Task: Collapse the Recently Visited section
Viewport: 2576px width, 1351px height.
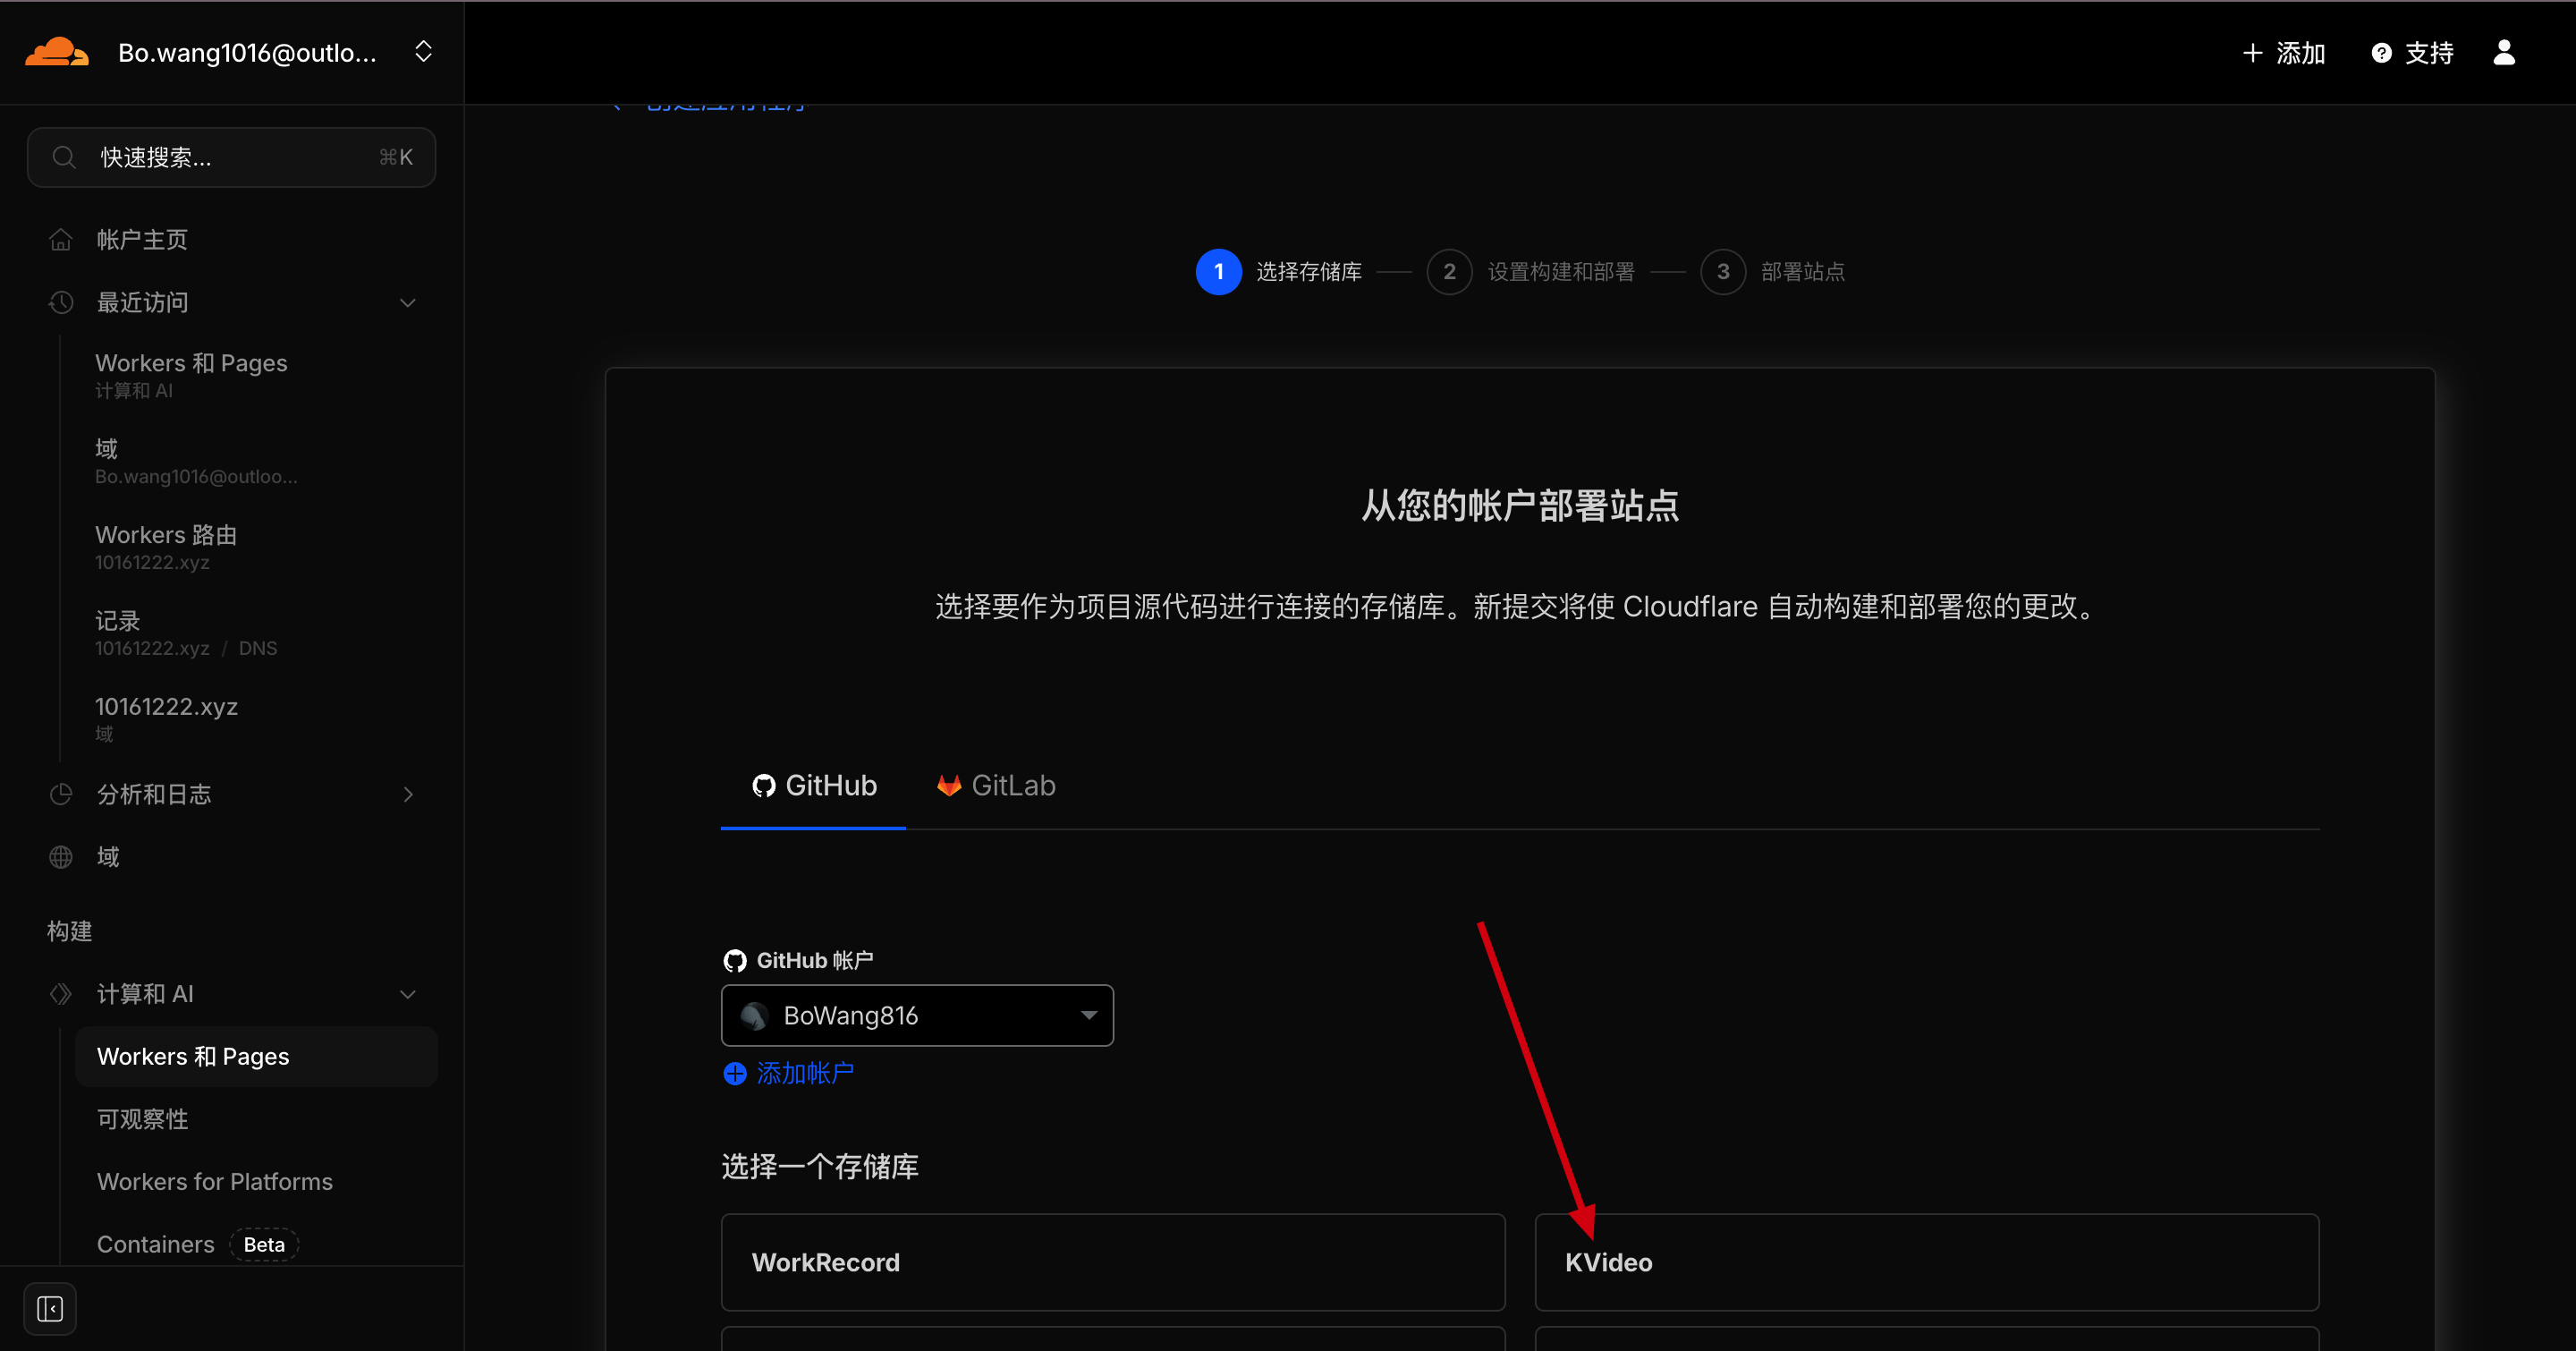Action: click(407, 303)
